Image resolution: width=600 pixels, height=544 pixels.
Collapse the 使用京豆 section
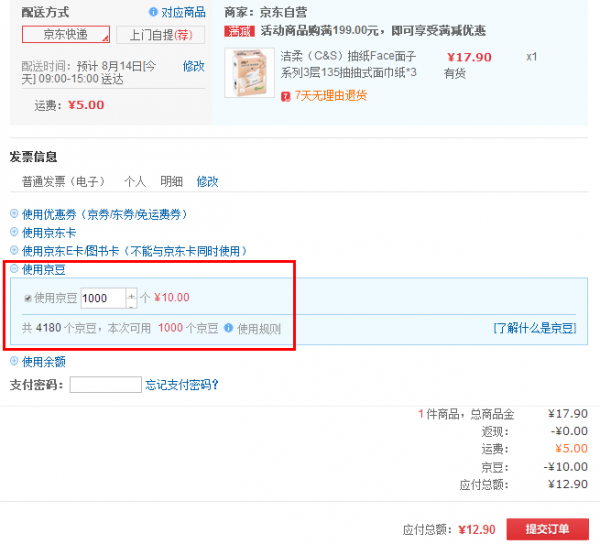coord(14,270)
